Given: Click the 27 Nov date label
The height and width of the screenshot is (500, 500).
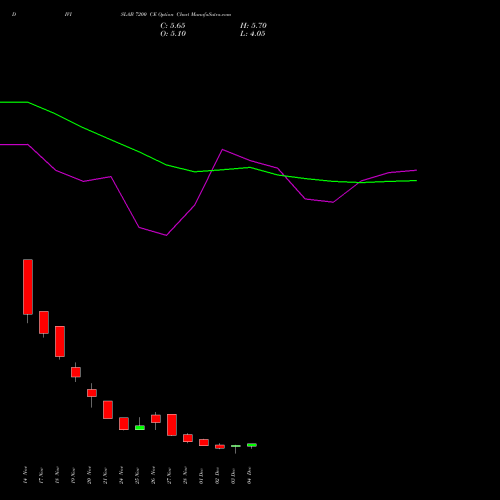Looking at the screenshot, I should click(169, 475).
